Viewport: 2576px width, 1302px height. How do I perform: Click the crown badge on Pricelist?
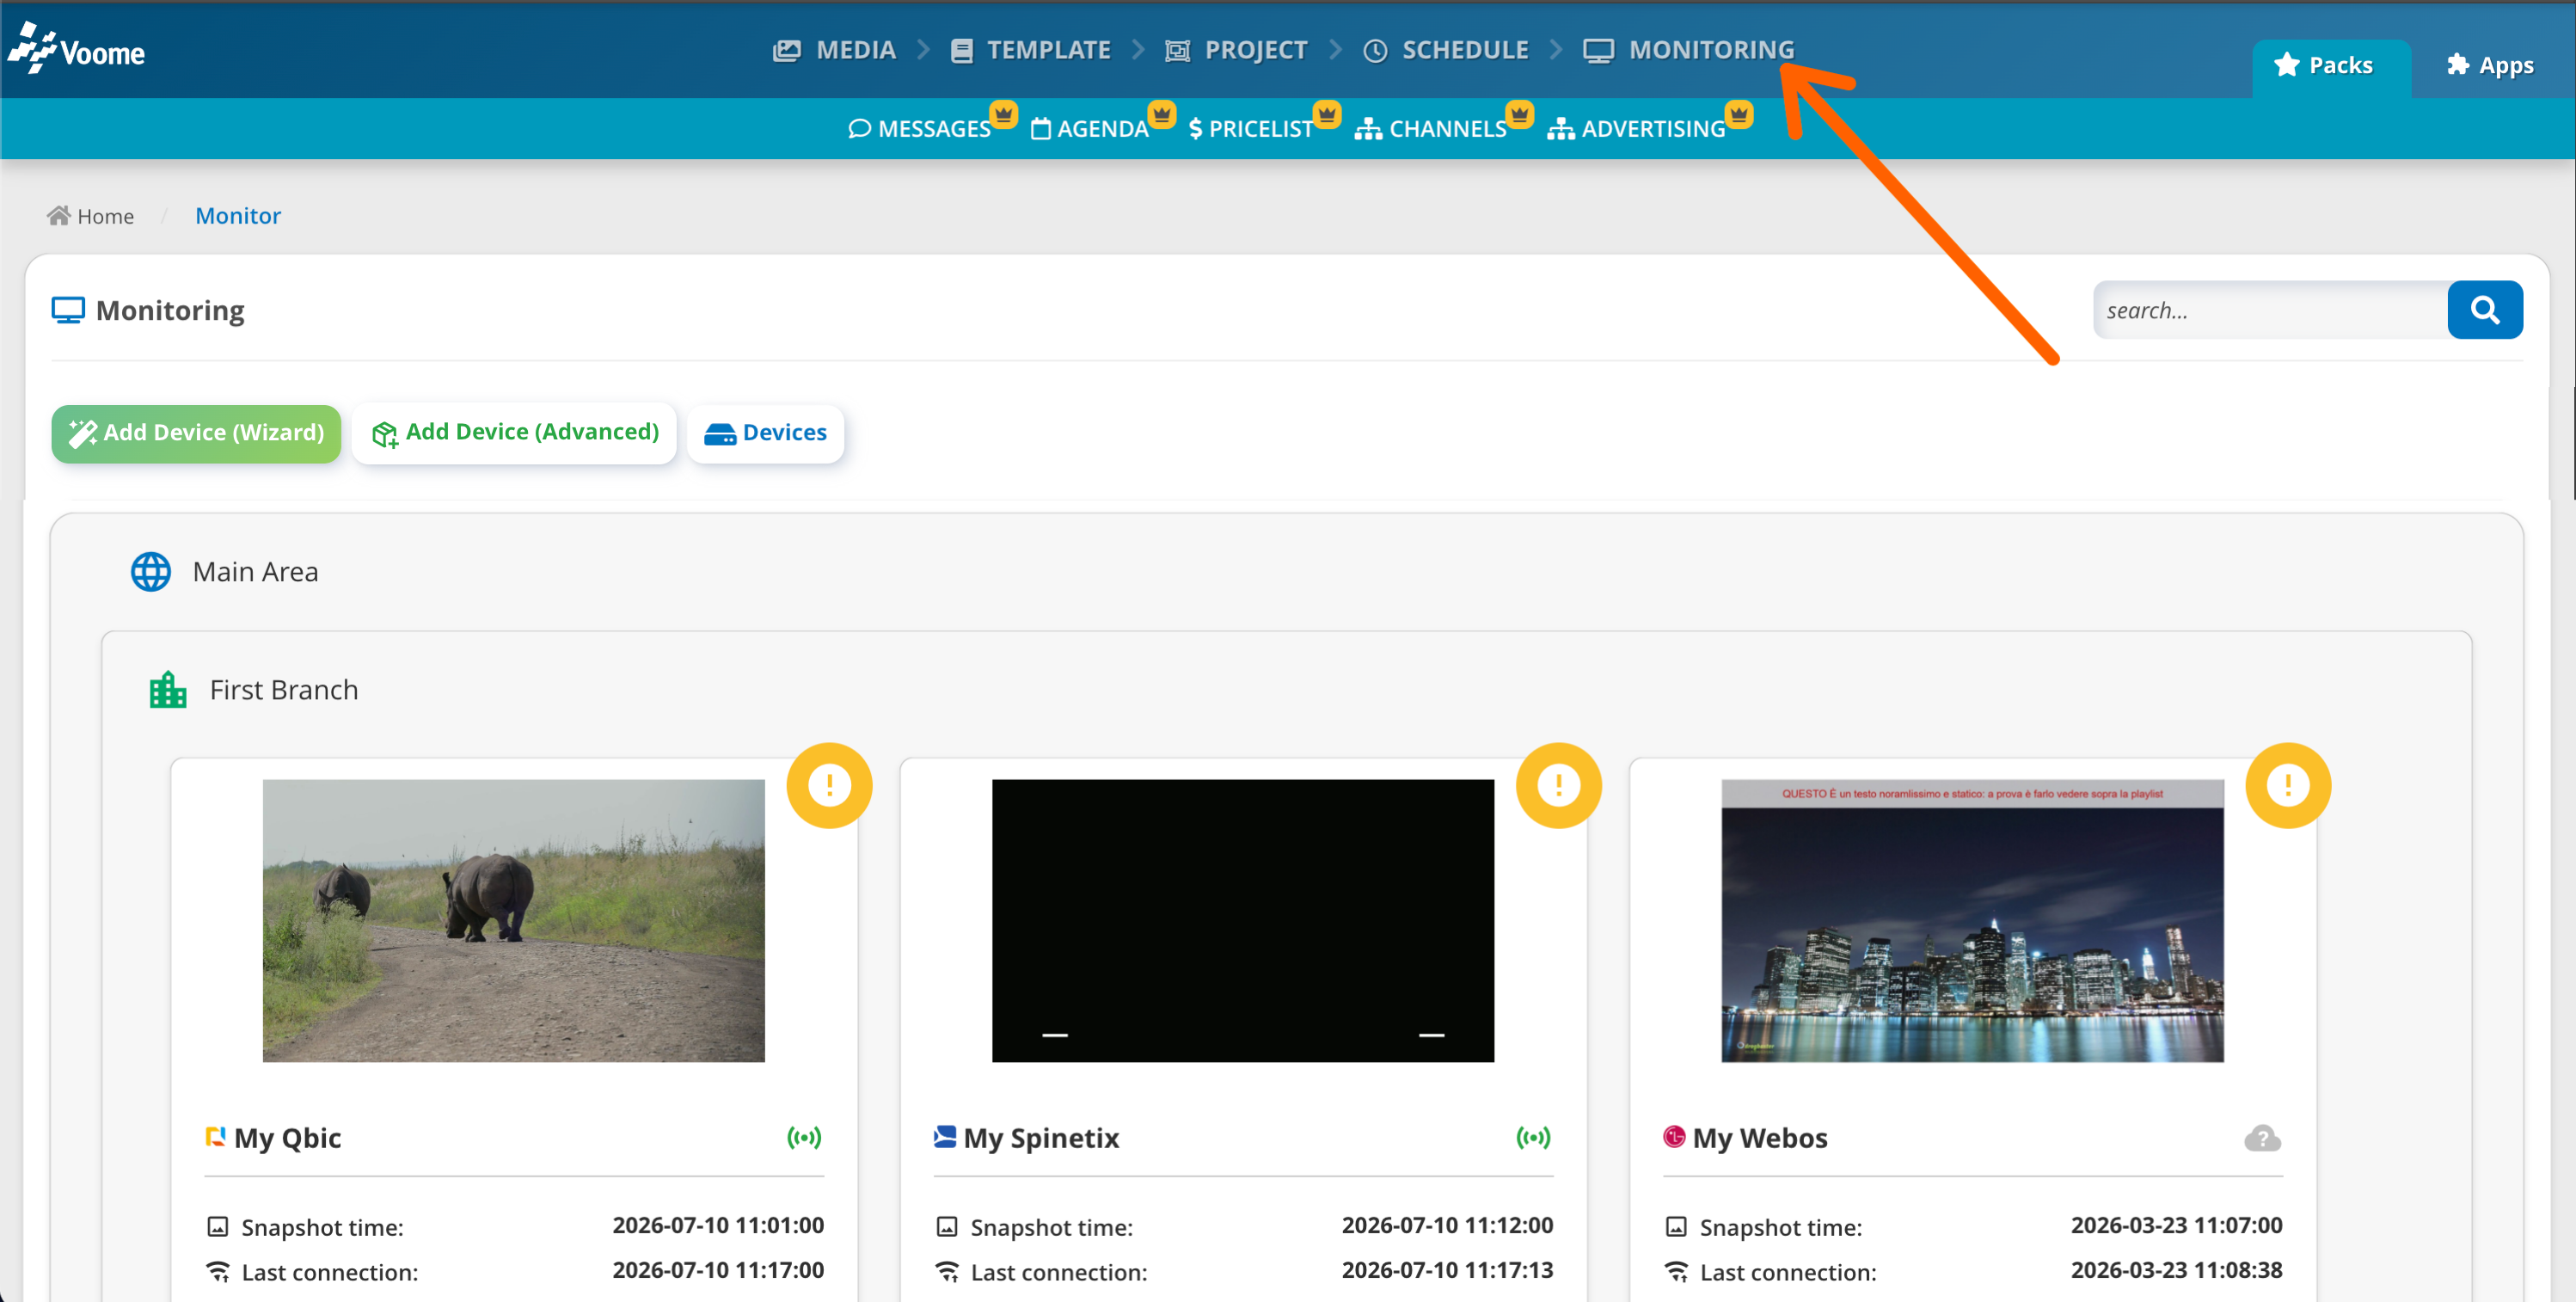tap(1326, 114)
